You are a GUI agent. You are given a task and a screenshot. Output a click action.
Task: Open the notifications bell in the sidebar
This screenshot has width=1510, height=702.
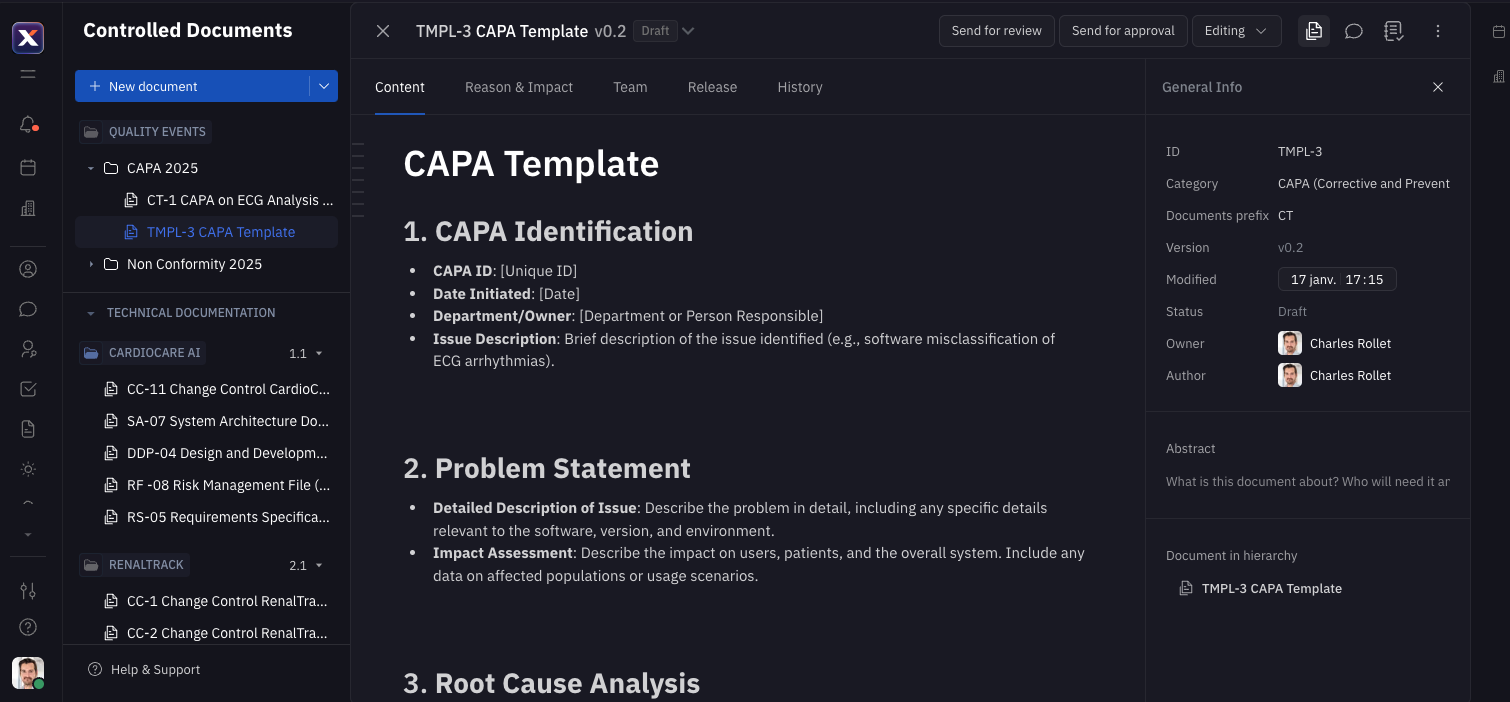(x=28, y=125)
